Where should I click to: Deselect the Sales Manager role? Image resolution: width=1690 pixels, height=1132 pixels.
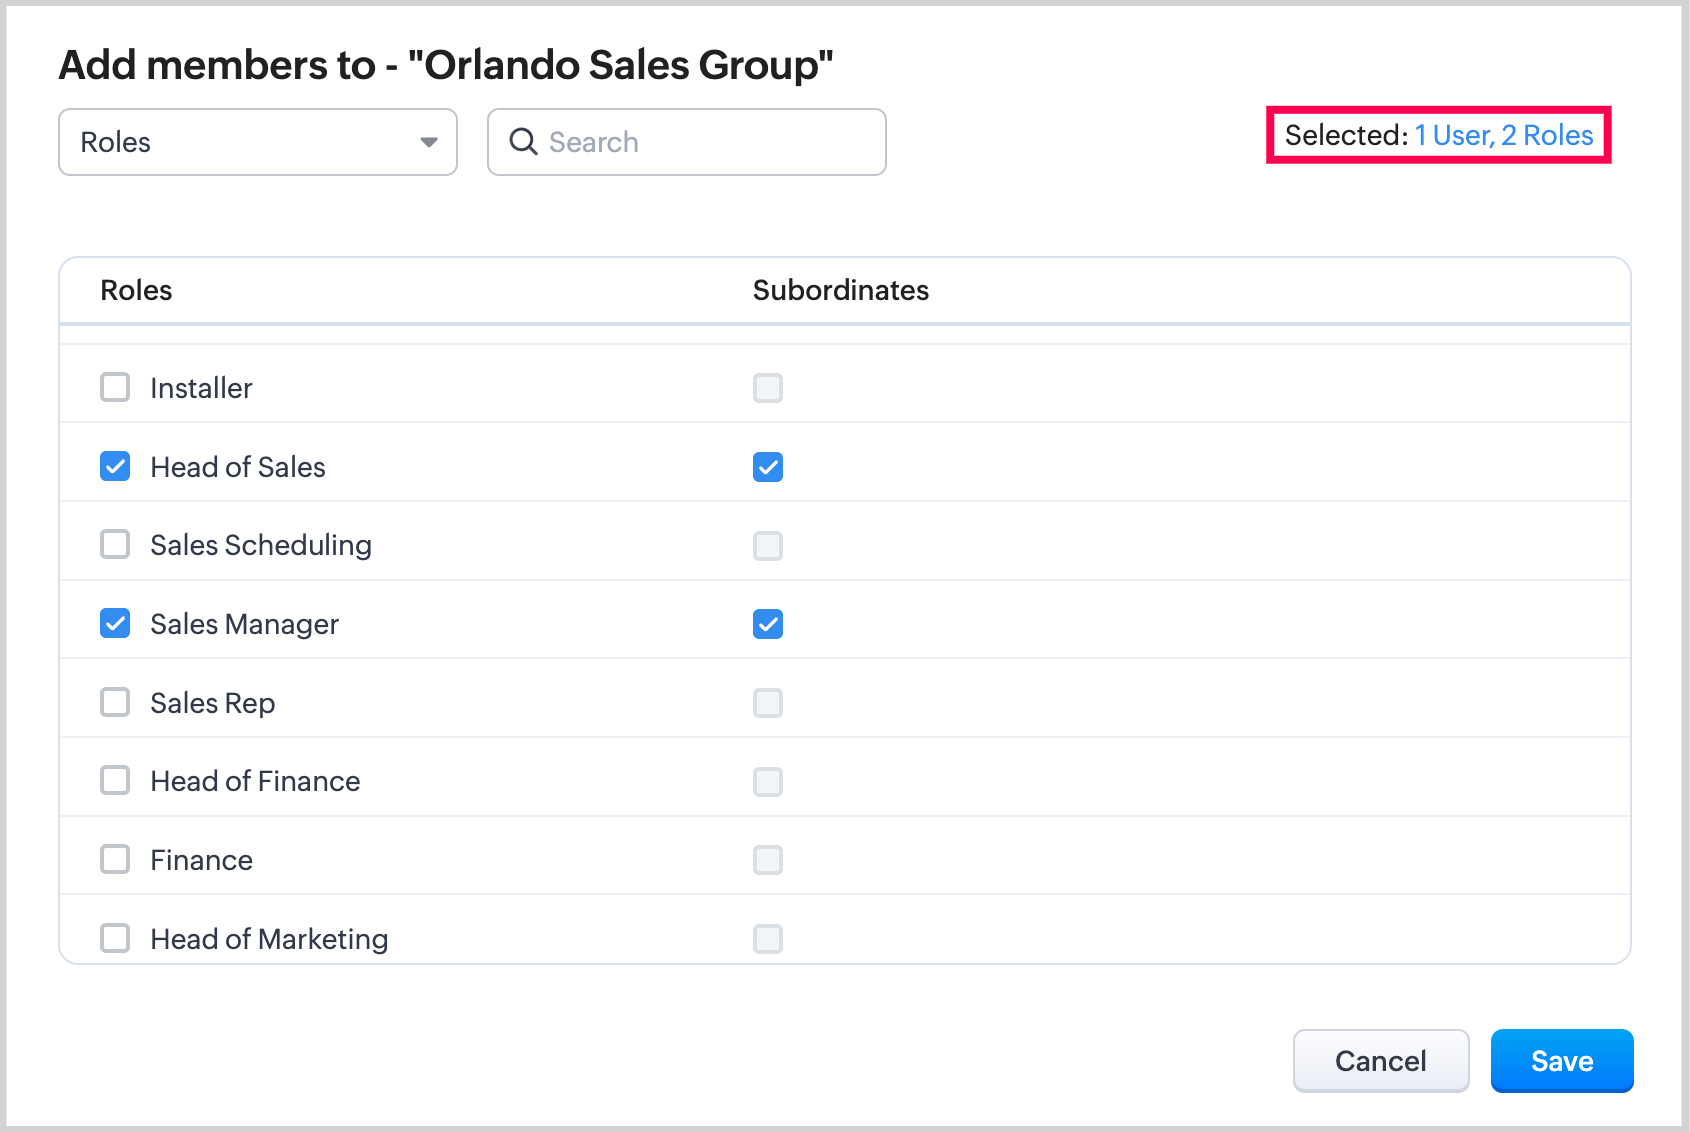(115, 624)
